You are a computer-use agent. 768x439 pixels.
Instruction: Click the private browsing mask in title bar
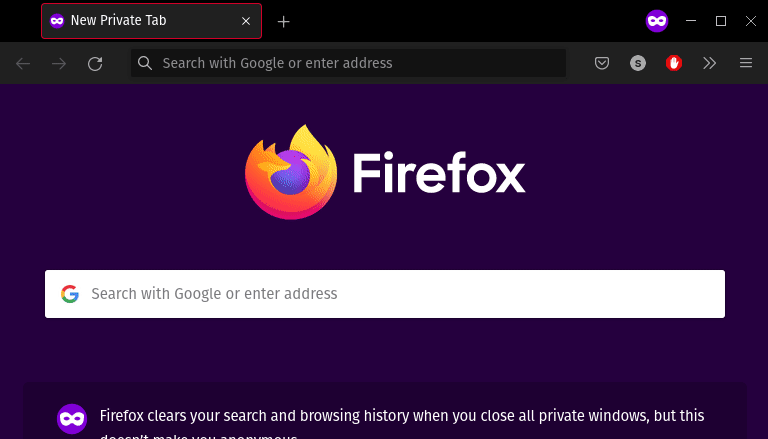click(x=656, y=21)
